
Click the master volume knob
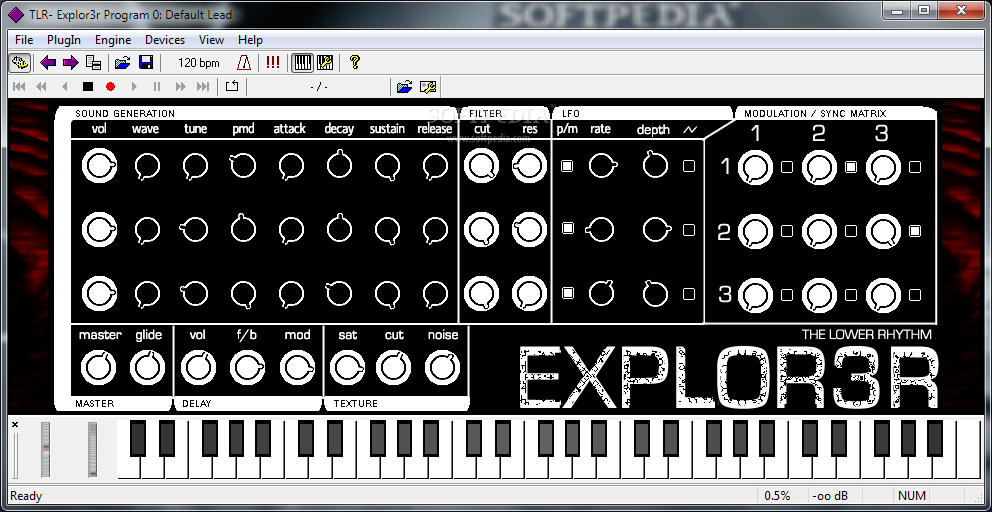[x=98, y=368]
